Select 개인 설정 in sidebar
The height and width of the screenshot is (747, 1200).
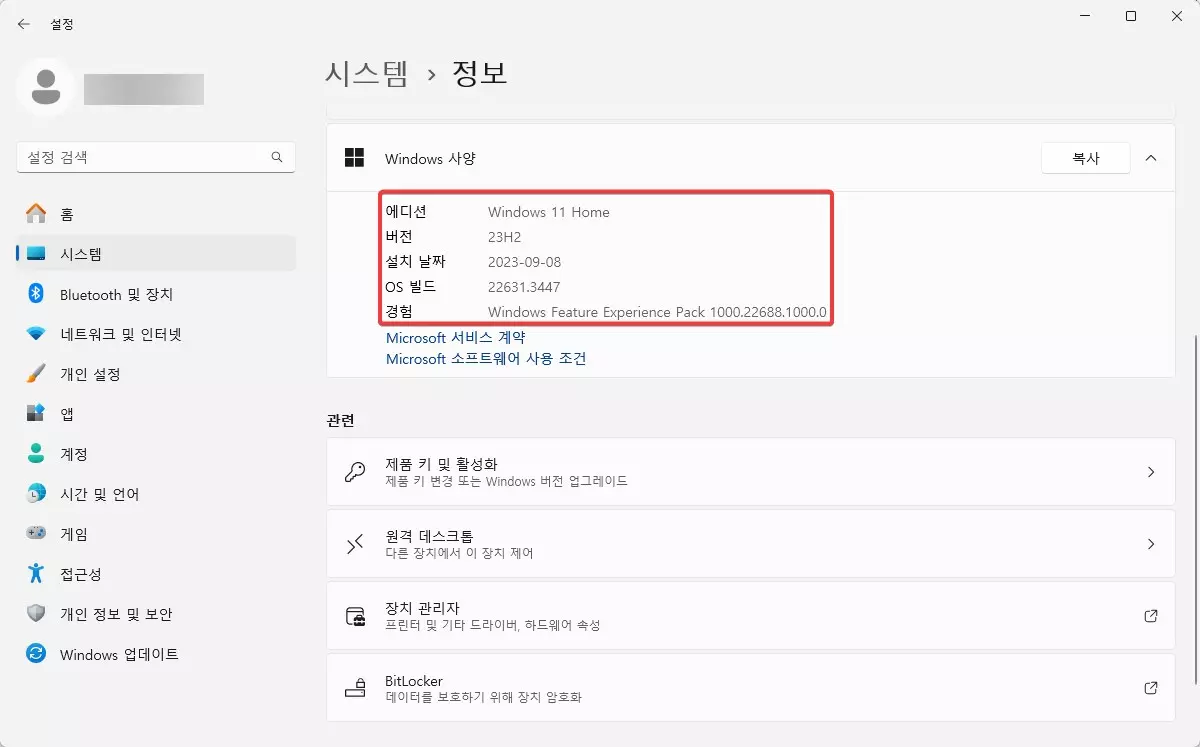point(156,374)
